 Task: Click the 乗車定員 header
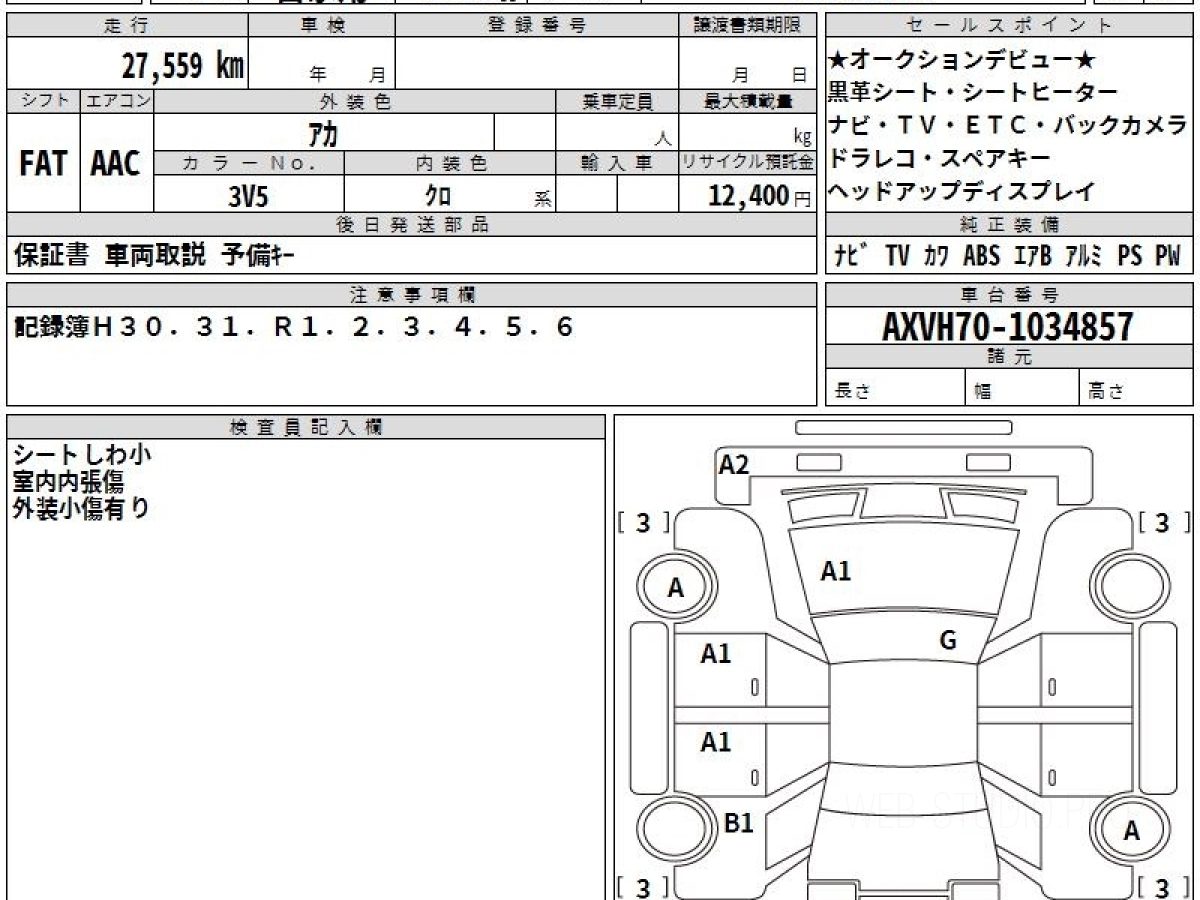pyautogui.click(x=617, y=101)
